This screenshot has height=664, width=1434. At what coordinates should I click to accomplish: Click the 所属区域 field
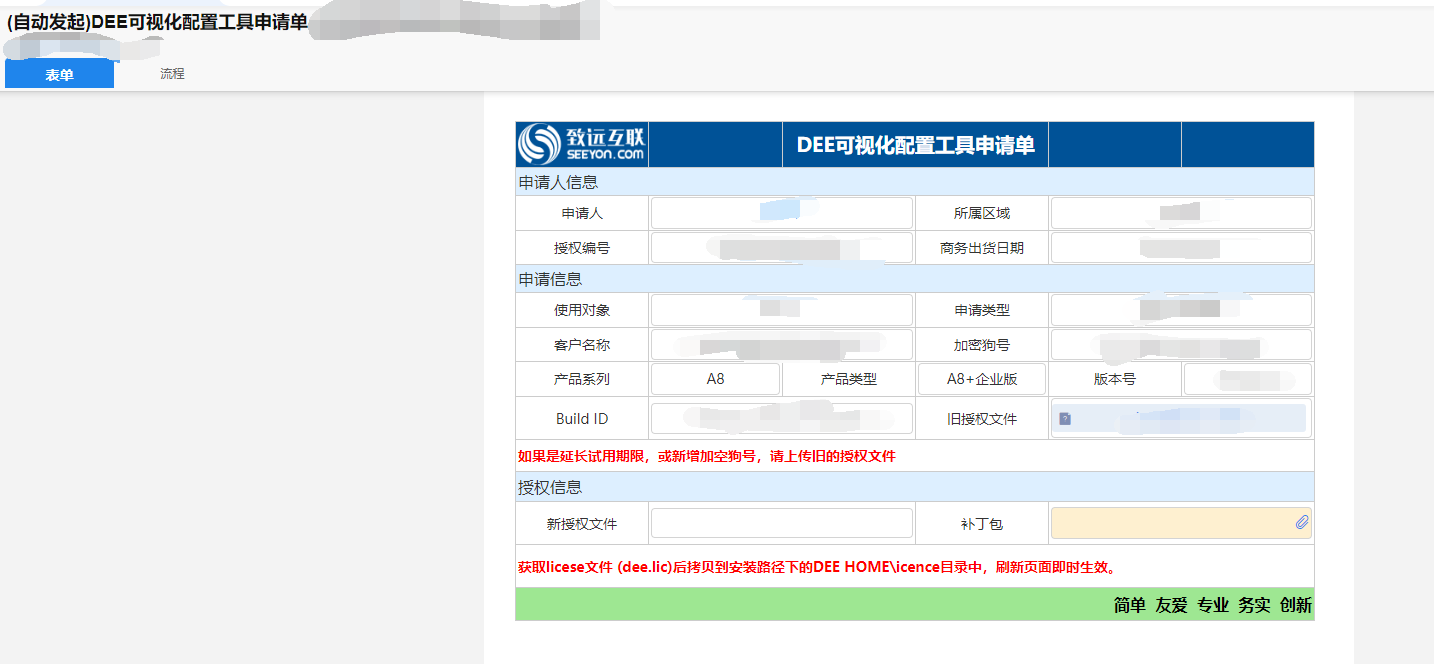point(1181,213)
